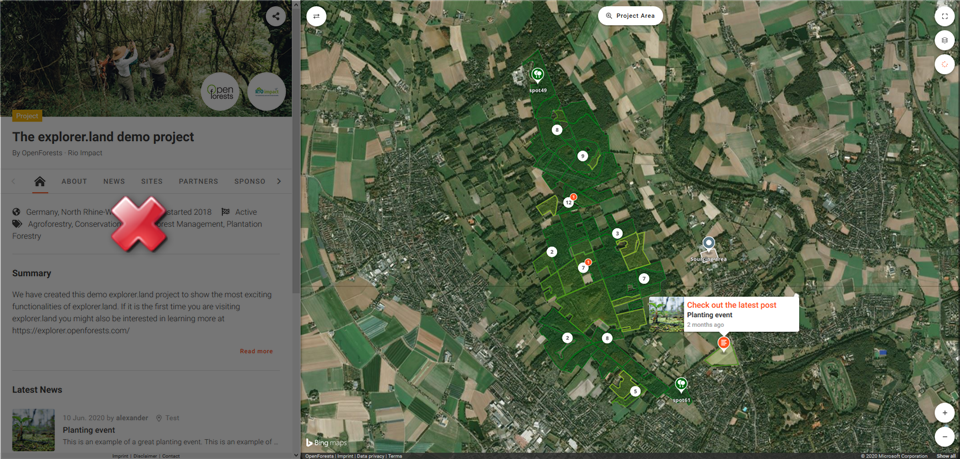Show more tabs with the right chevron
The width and height of the screenshot is (960, 459).
(279, 181)
